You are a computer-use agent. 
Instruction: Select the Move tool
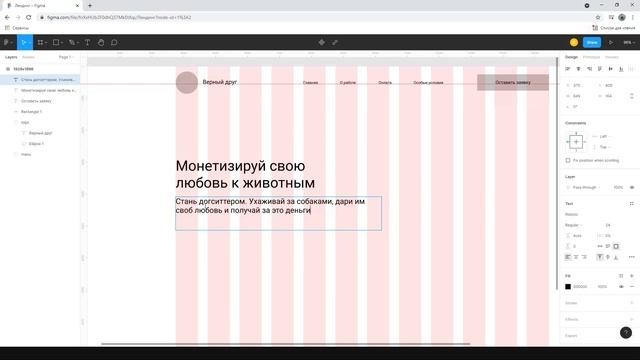point(24,42)
